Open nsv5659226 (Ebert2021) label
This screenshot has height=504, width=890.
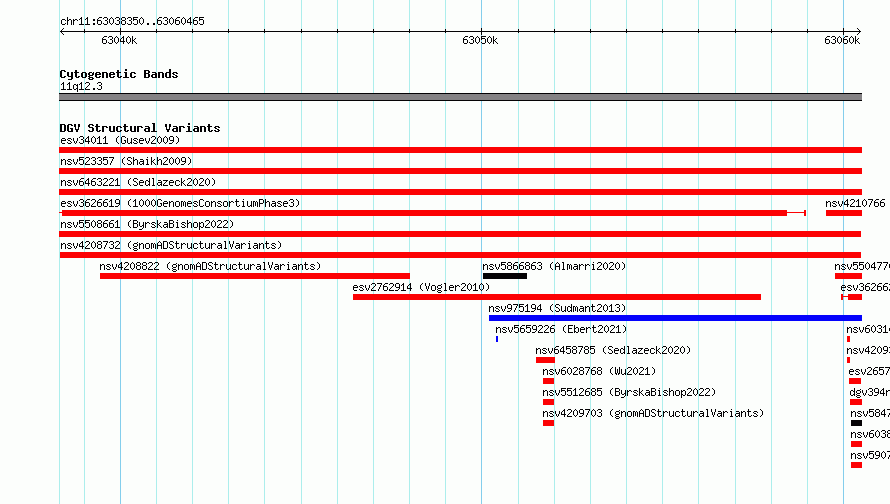(x=561, y=329)
